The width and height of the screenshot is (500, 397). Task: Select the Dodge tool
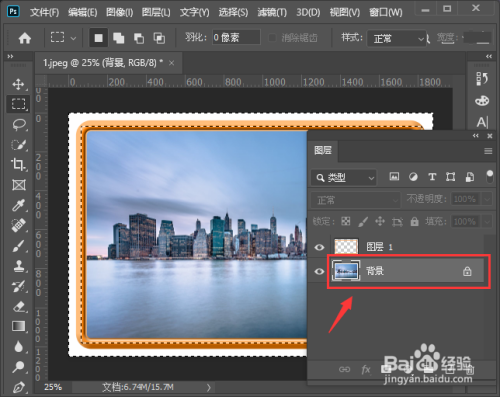(18, 367)
